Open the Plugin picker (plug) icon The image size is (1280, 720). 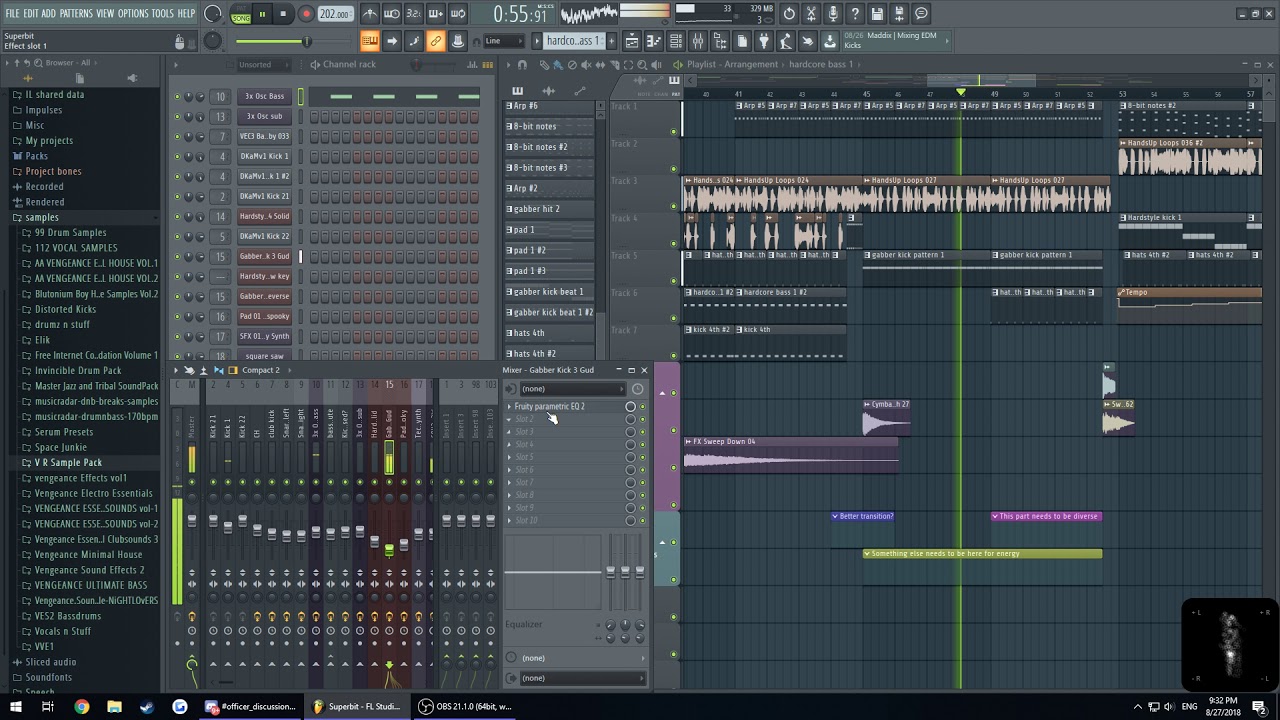pos(764,41)
